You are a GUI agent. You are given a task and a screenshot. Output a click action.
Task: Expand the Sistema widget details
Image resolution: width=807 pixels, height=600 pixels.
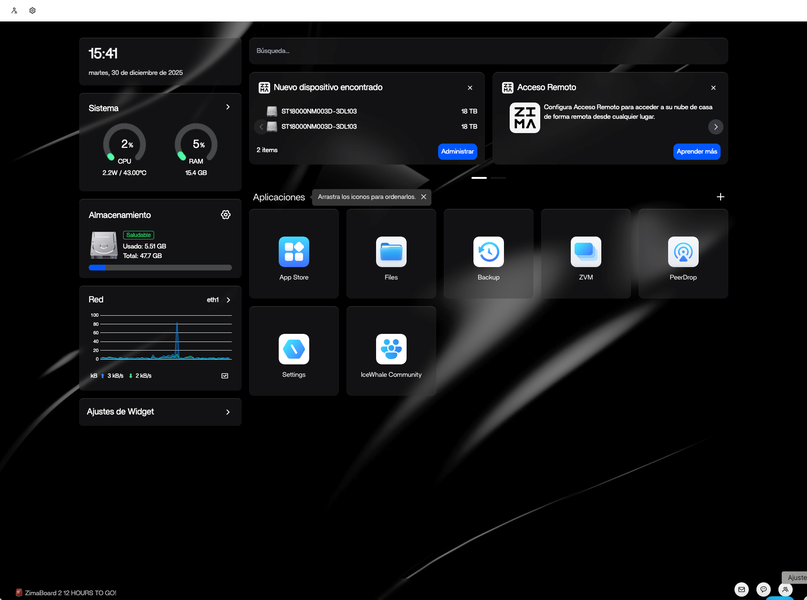(x=228, y=107)
